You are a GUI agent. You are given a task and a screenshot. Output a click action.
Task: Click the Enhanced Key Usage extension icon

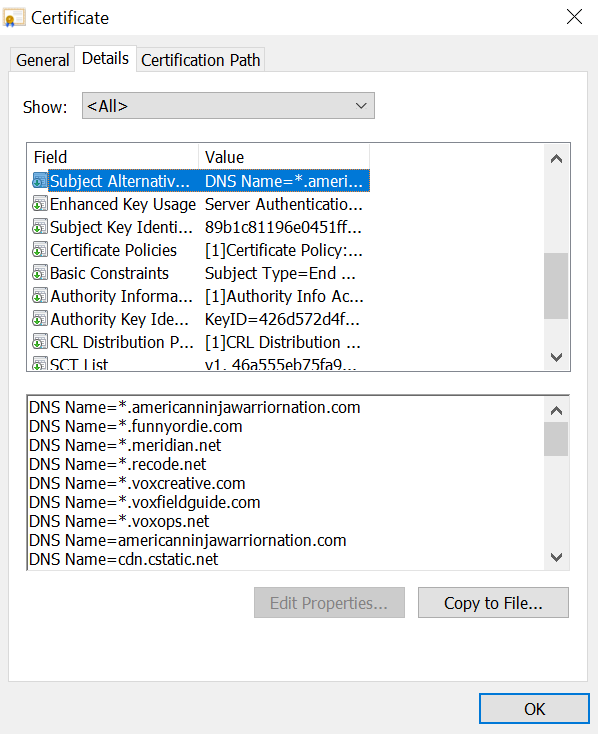[x=40, y=204]
